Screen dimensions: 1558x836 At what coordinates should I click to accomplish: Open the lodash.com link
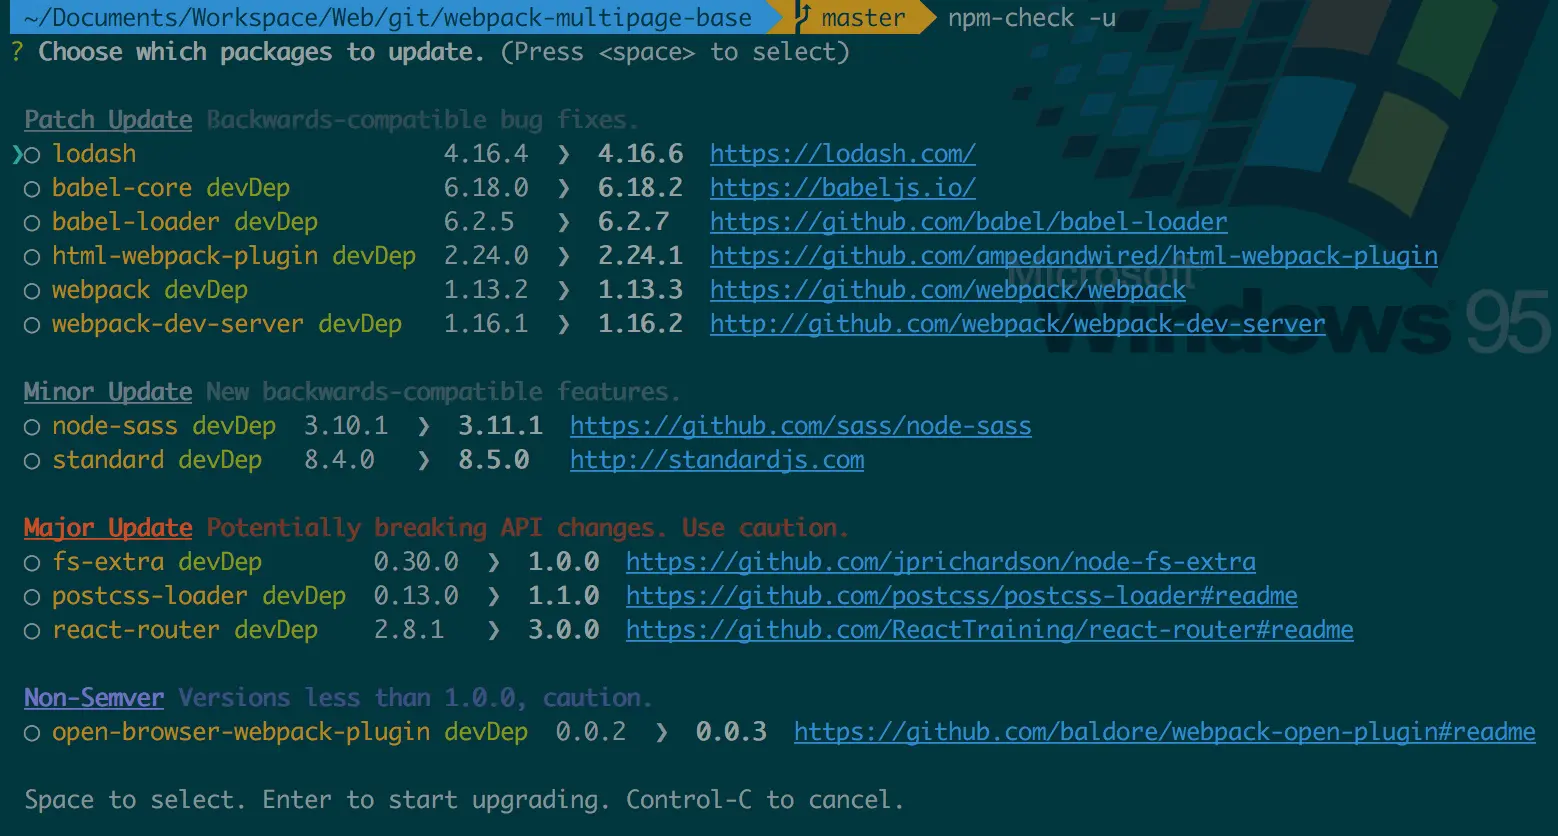(841, 154)
